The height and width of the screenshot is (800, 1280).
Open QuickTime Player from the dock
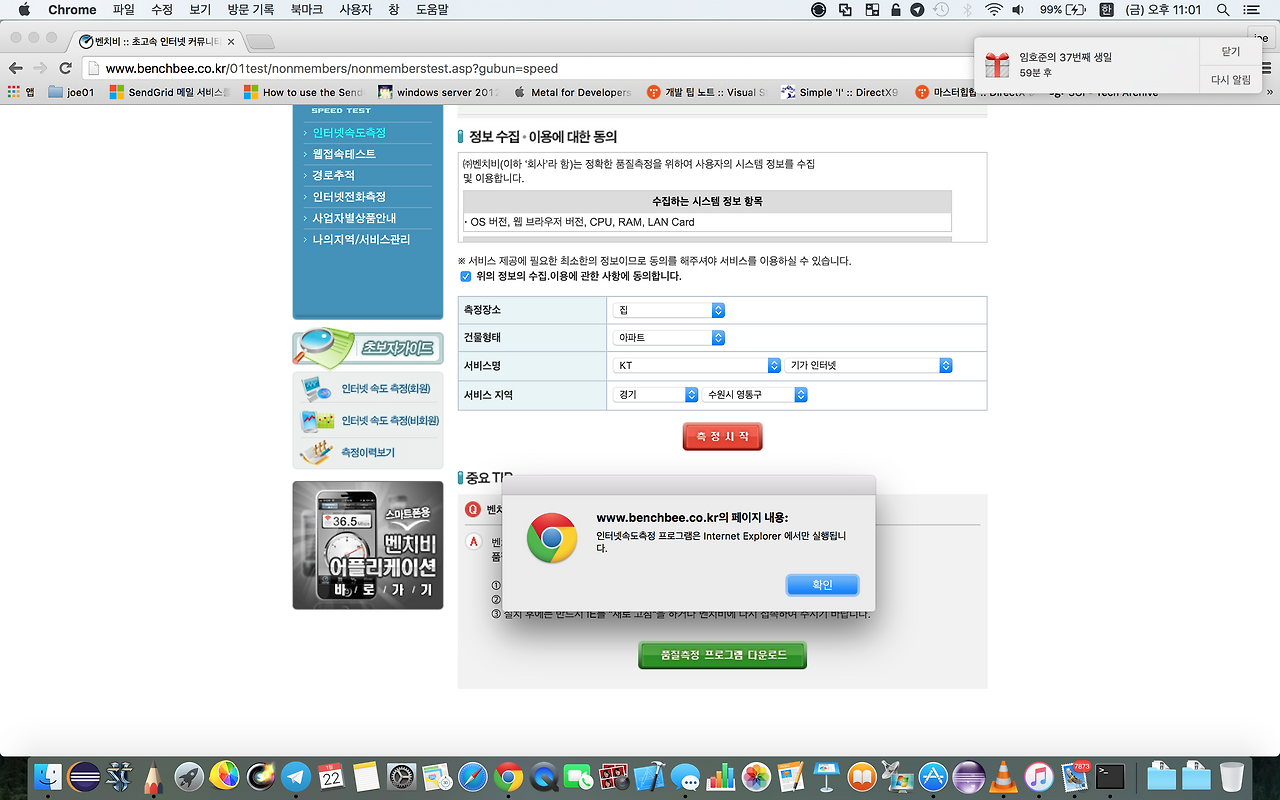click(x=544, y=776)
